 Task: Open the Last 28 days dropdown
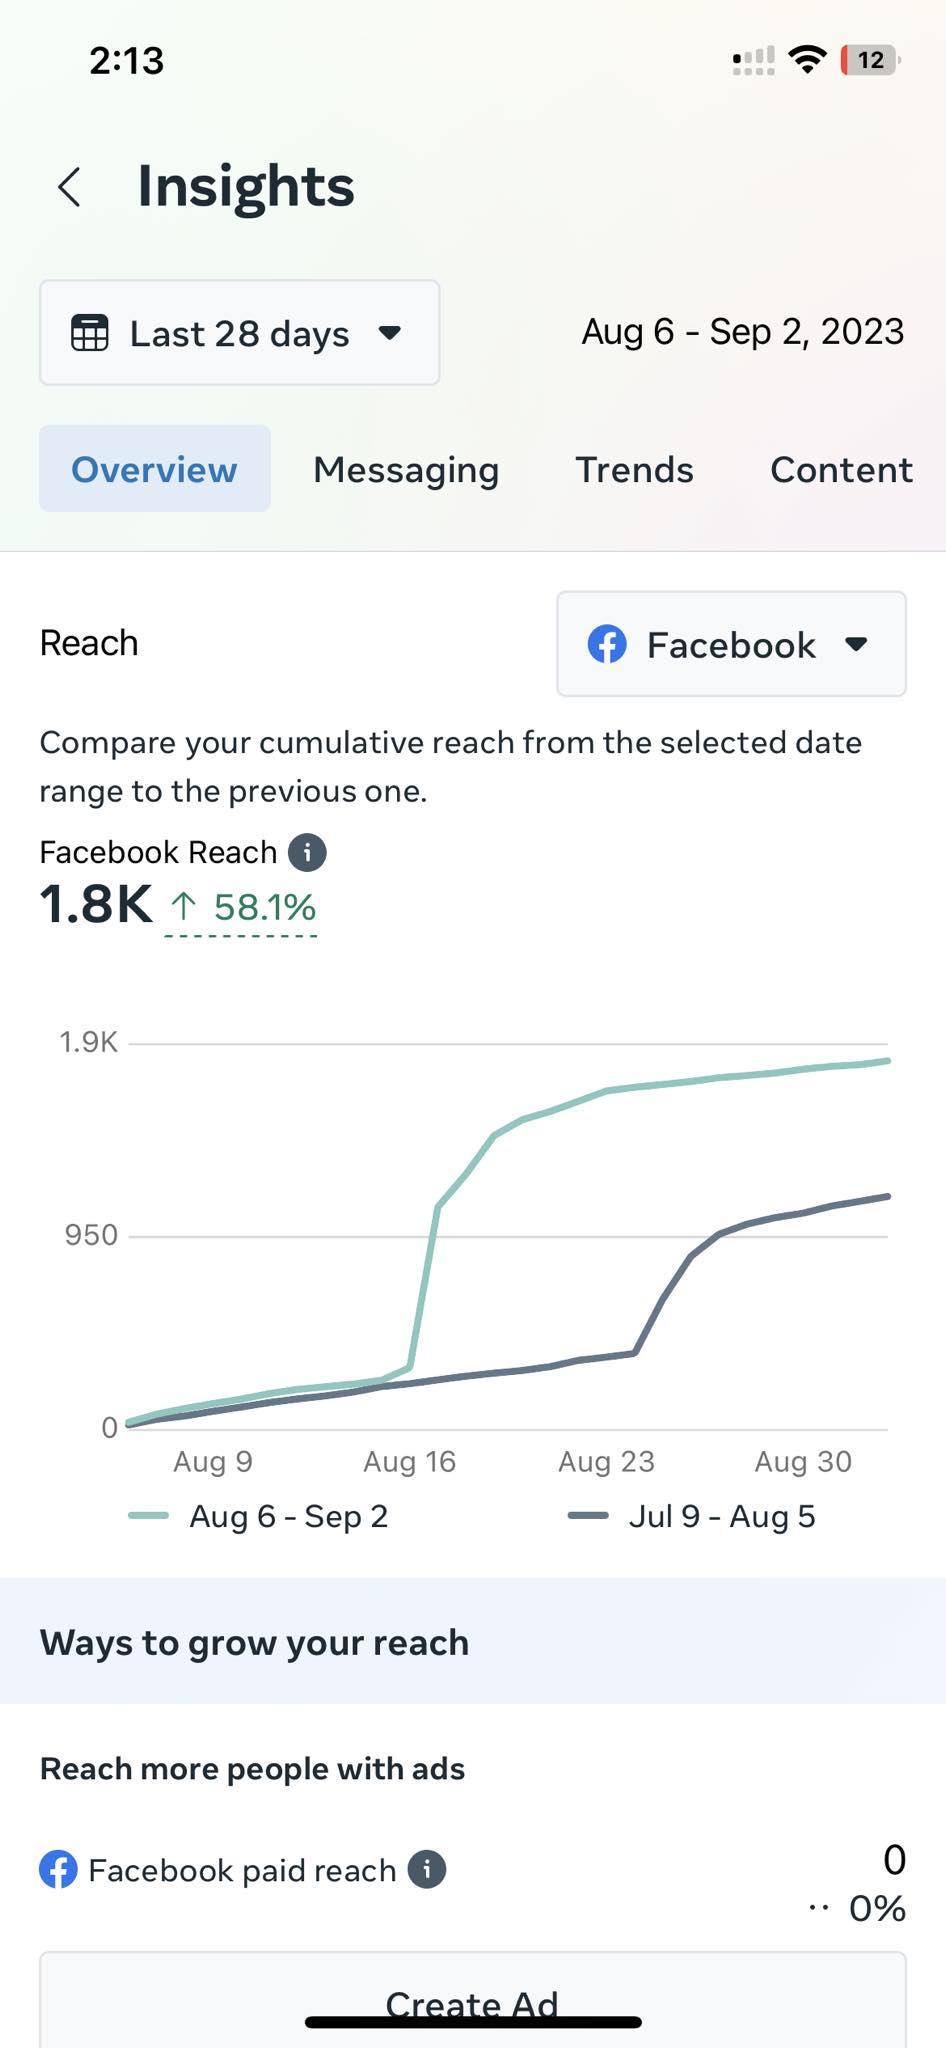[239, 333]
